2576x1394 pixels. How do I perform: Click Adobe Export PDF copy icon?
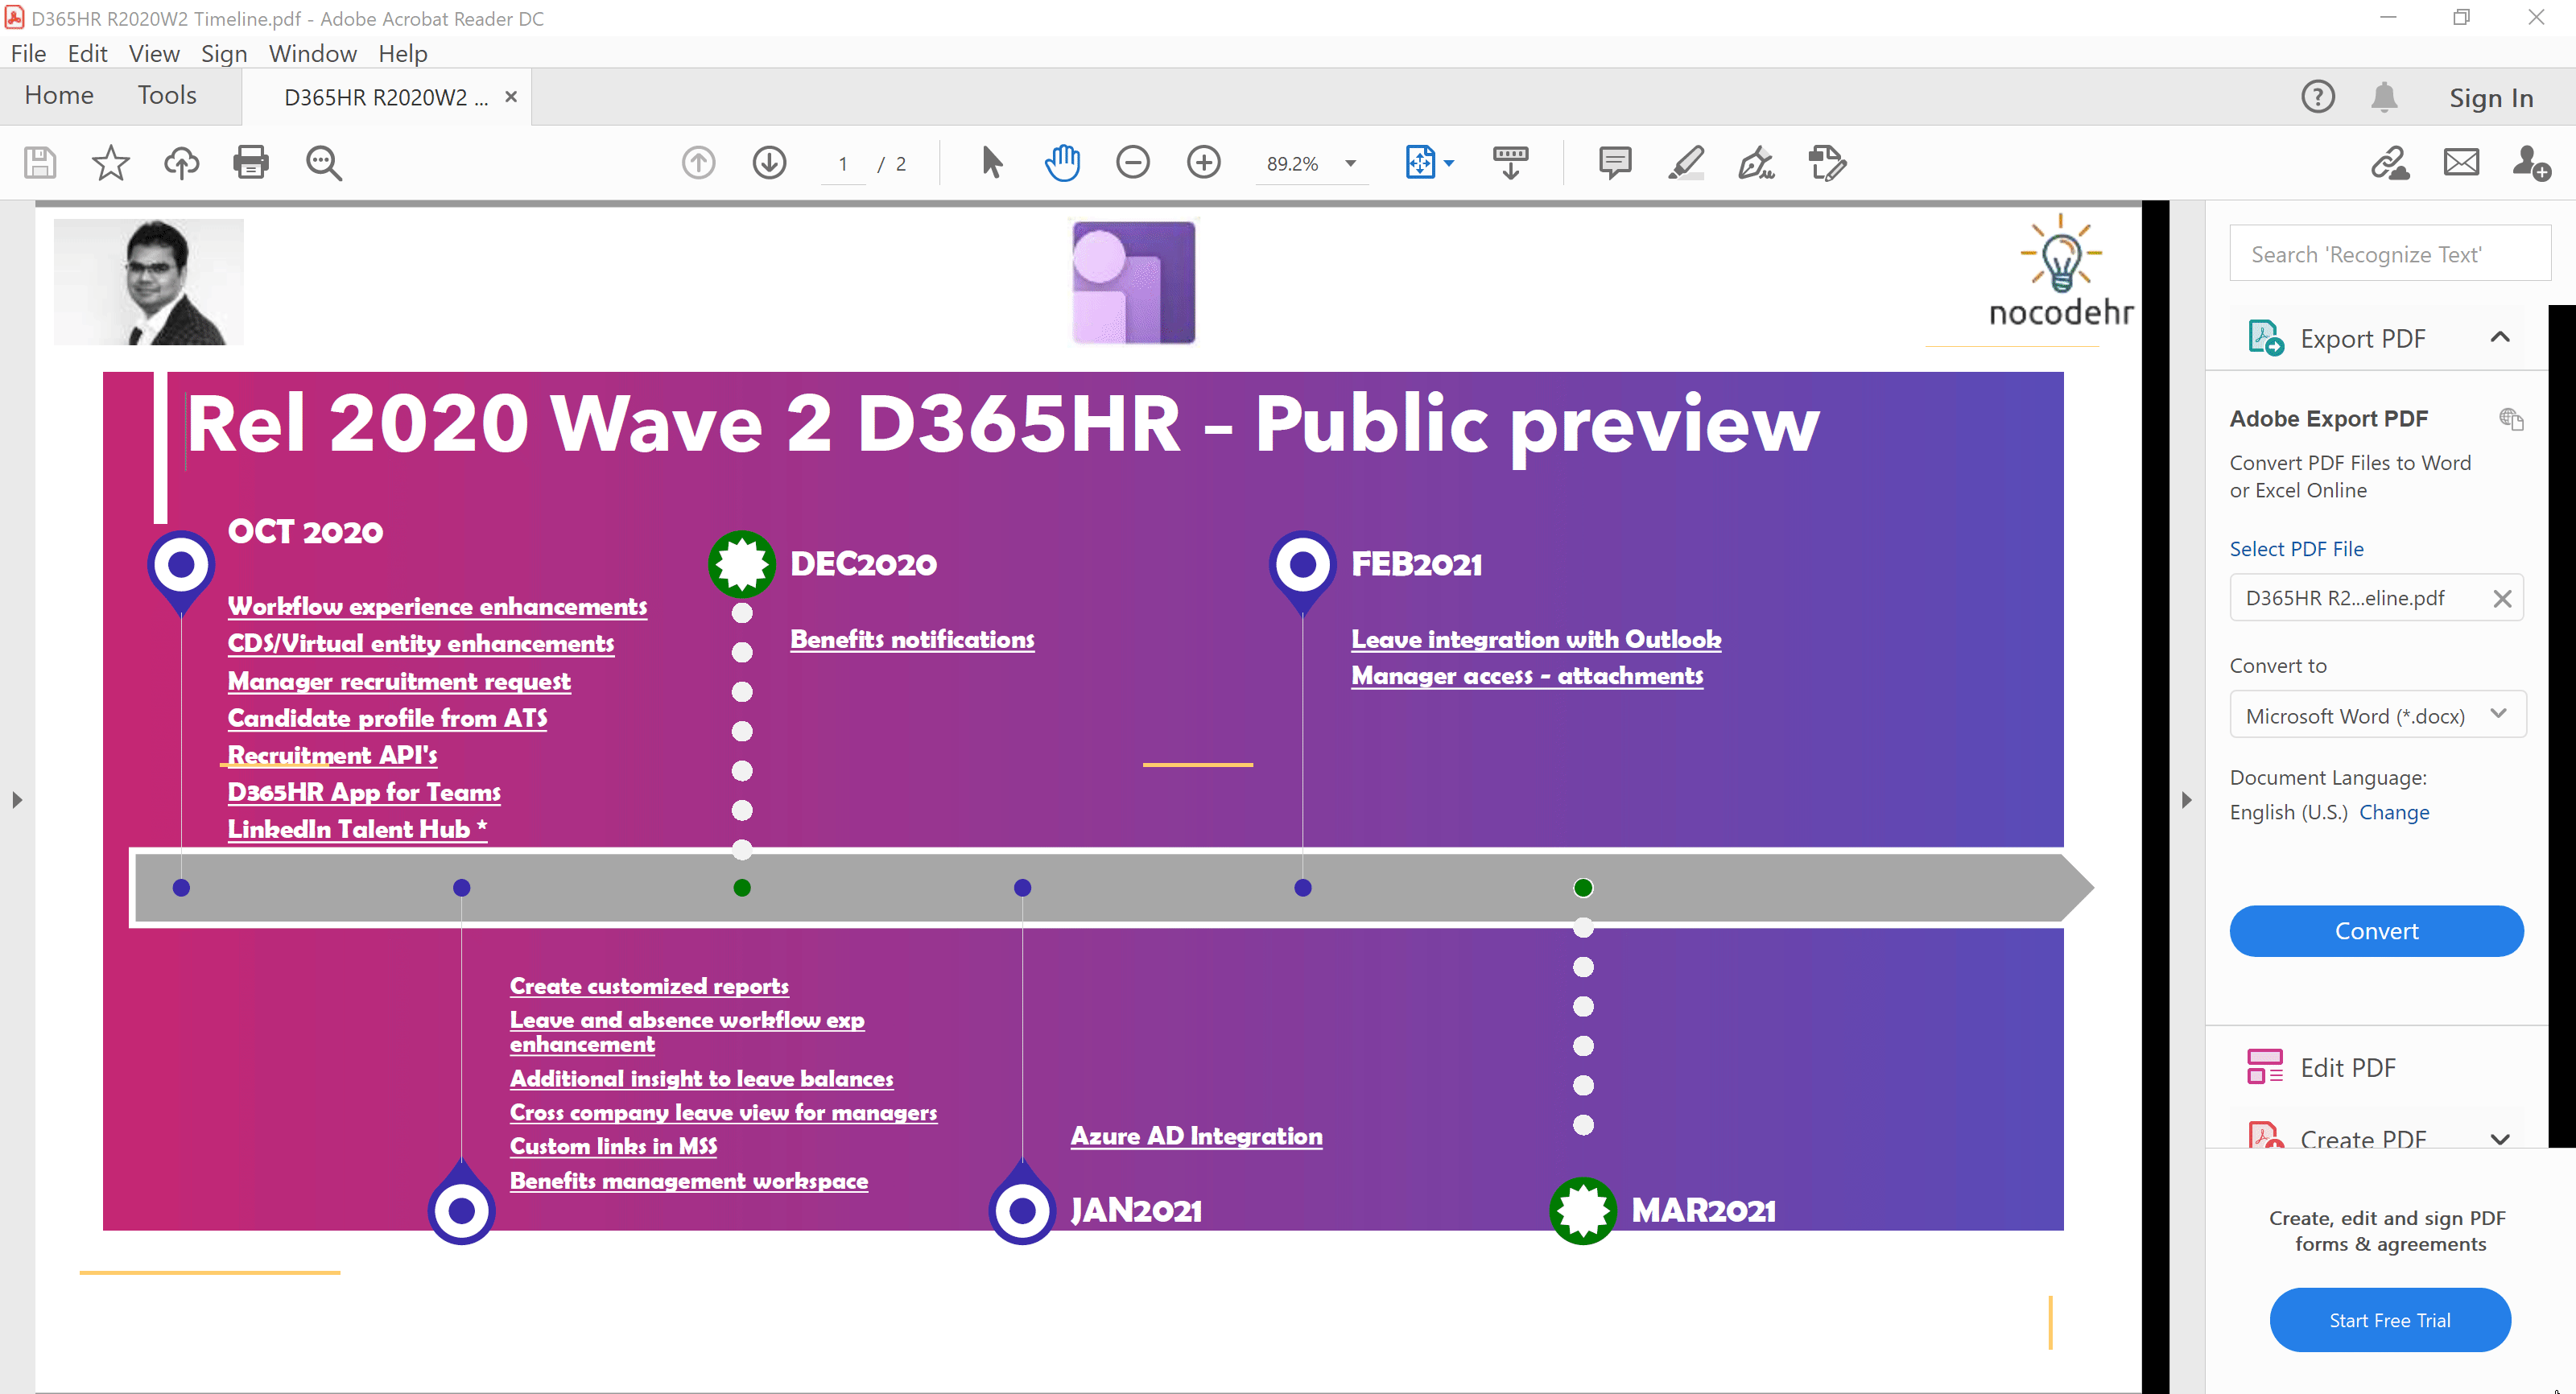click(2511, 419)
